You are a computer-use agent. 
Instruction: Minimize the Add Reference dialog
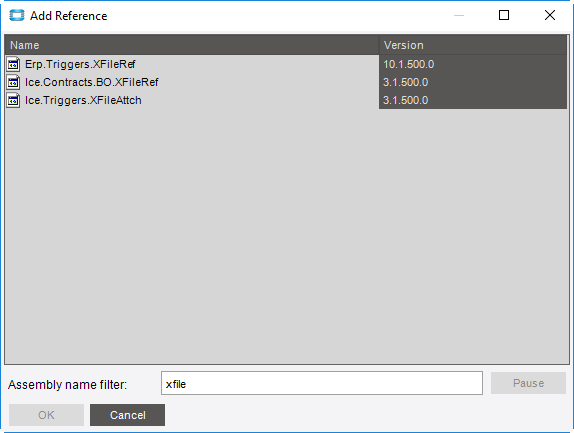click(459, 15)
